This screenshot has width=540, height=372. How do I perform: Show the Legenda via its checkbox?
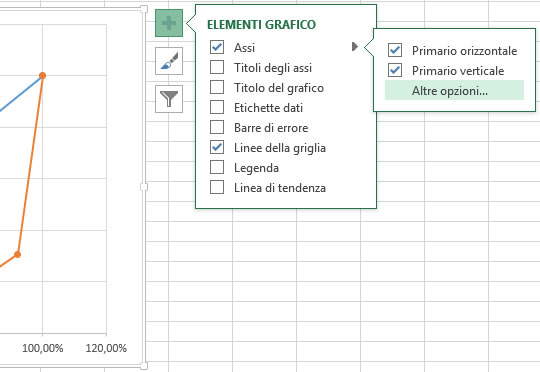point(217,167)
